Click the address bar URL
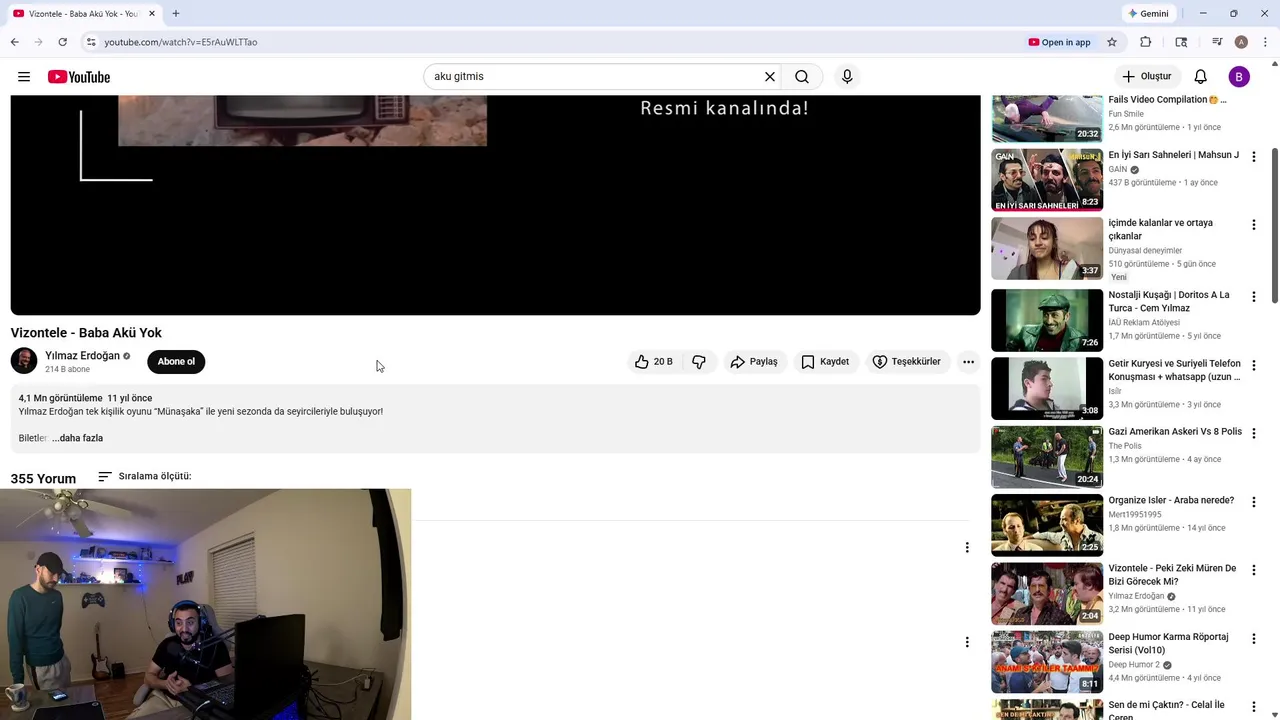This screenshot has height=720, width=1280. 181,42
